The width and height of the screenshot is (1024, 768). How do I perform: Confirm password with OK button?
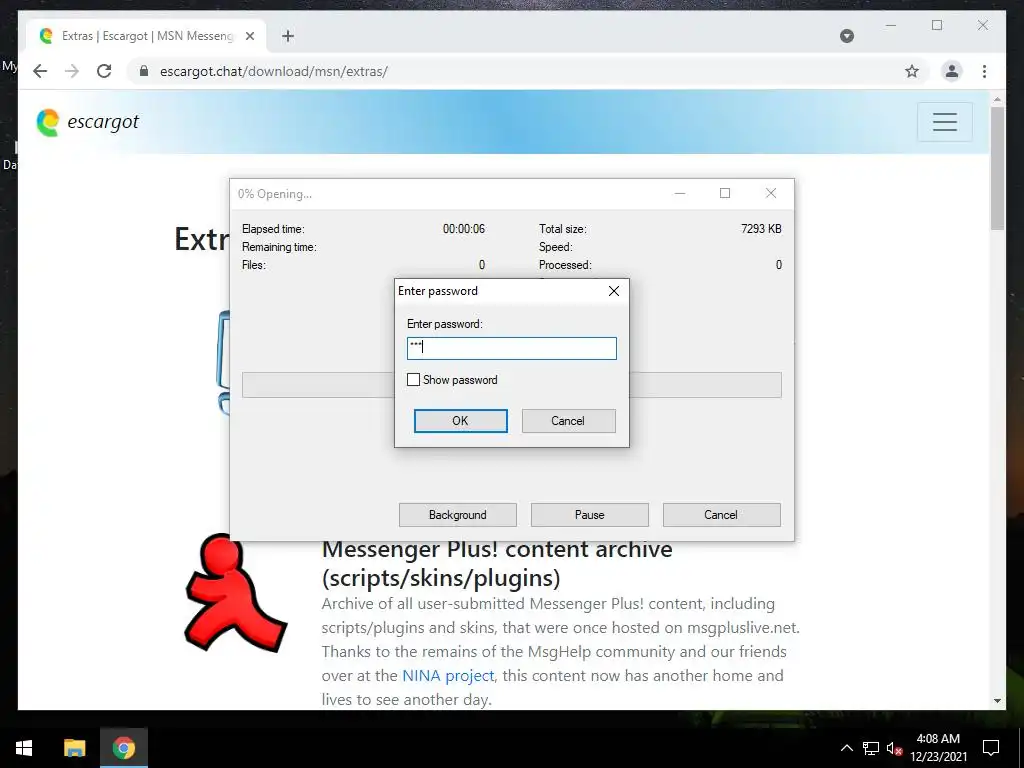[460, 421]
